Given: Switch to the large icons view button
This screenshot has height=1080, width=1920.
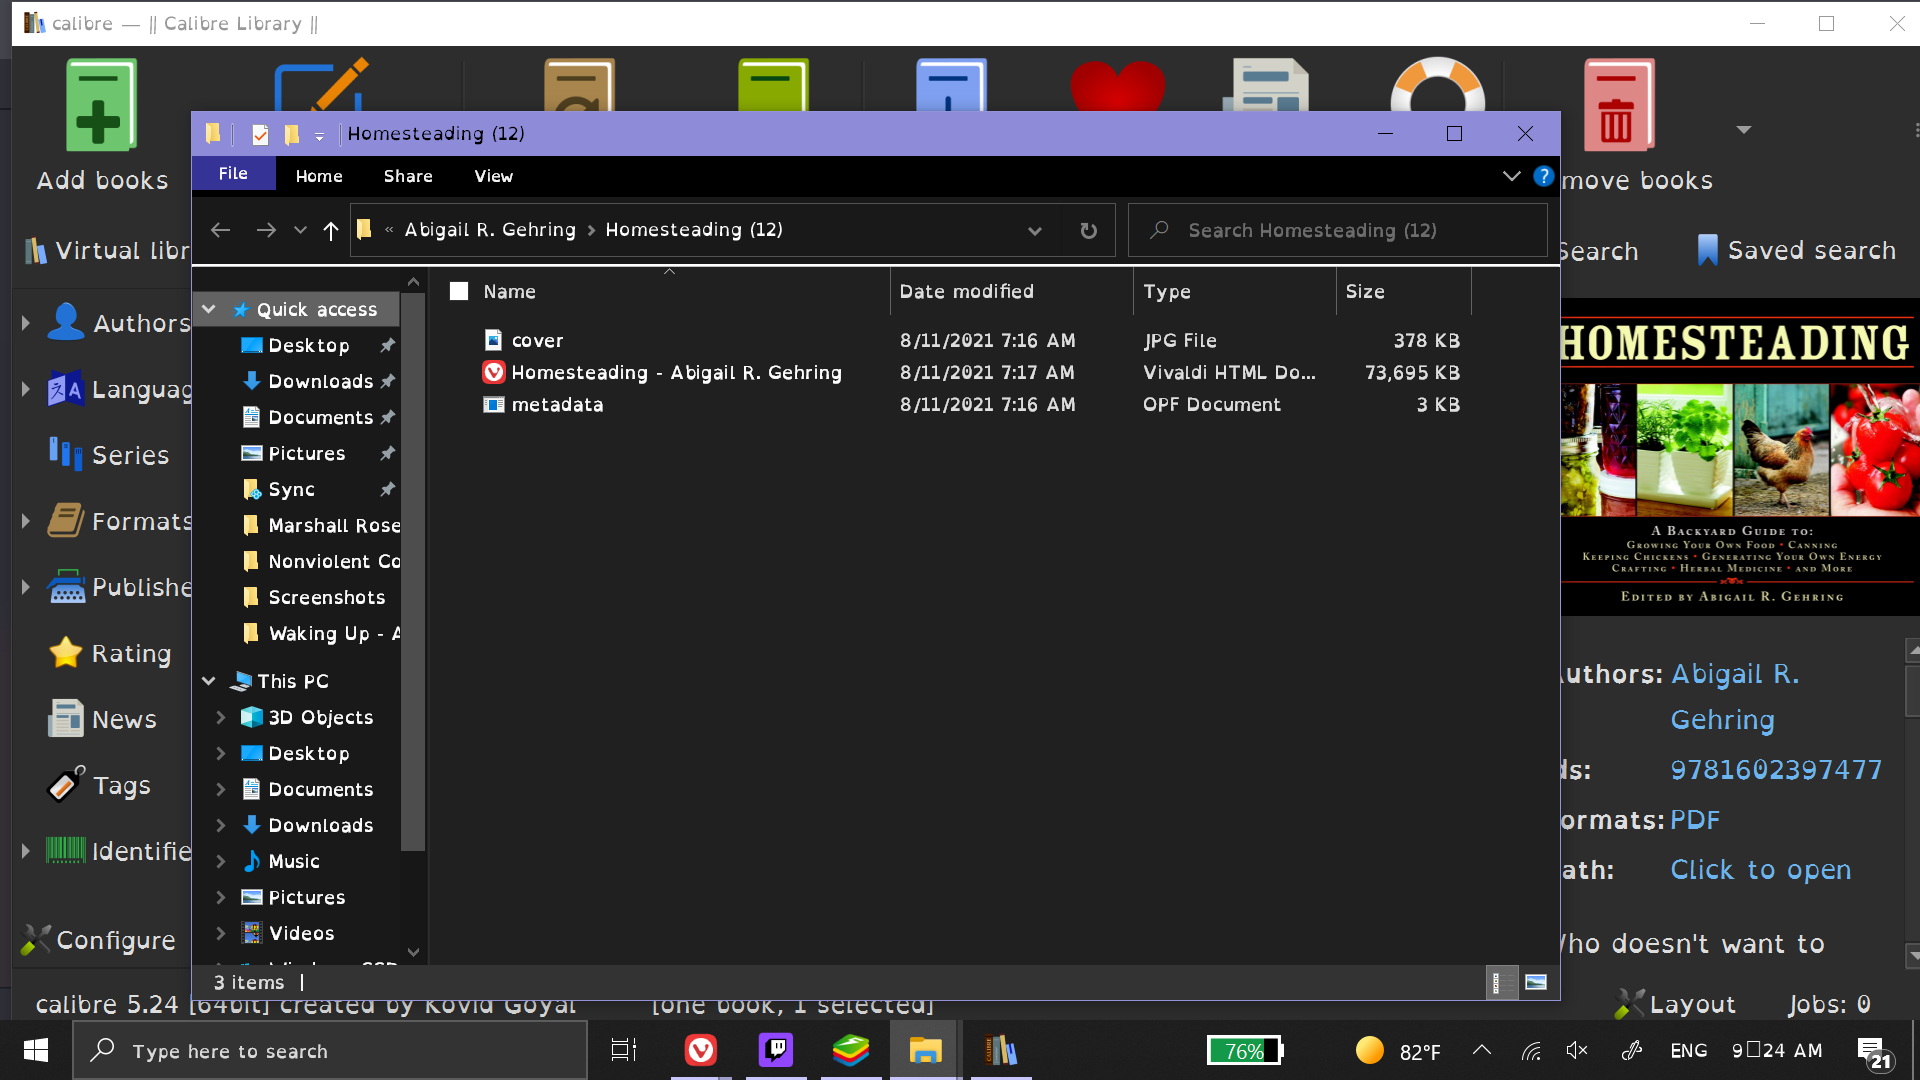Looking at the screenshot, I should tap(1536, 982).
